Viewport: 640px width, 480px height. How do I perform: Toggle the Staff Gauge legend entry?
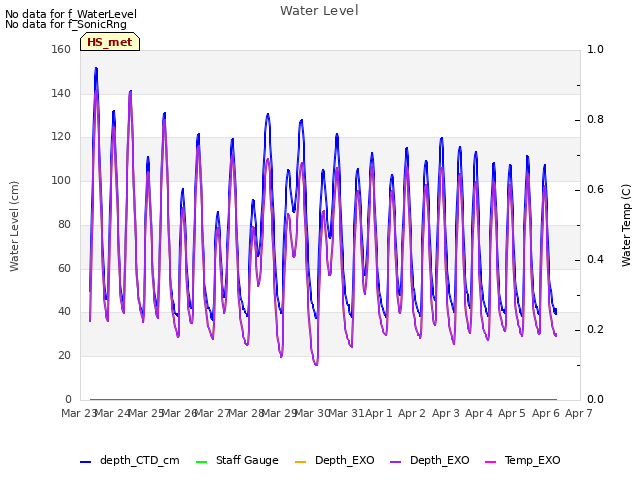[x=237, y=460]
